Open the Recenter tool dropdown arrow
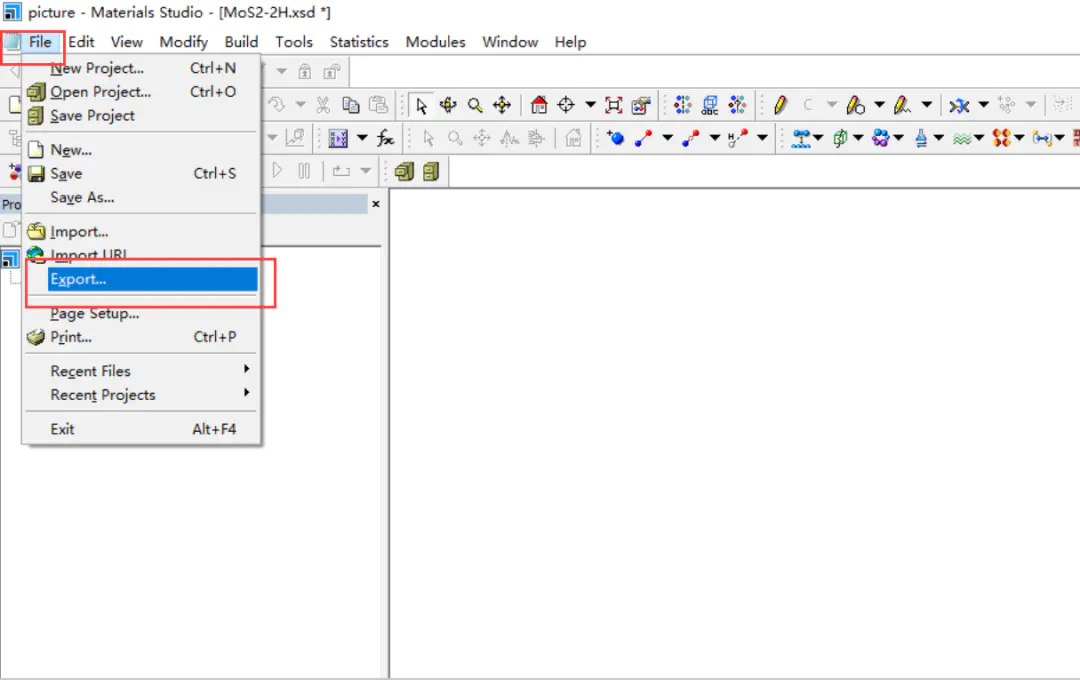 click(x=590, y=105)
